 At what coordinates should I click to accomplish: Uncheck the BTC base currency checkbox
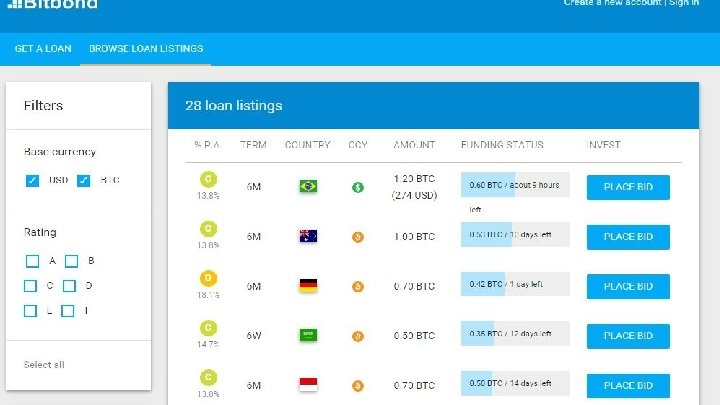(x=83, y=180)
